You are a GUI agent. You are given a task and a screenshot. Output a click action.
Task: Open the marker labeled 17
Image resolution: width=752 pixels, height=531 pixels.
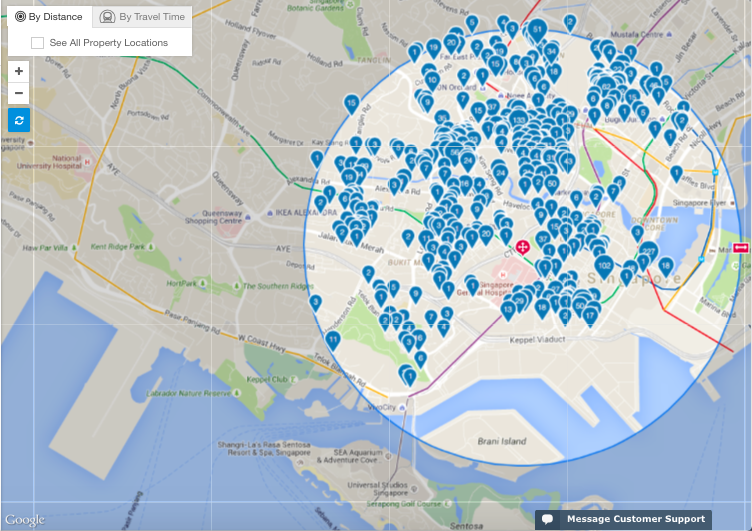(x=590, y=318)
